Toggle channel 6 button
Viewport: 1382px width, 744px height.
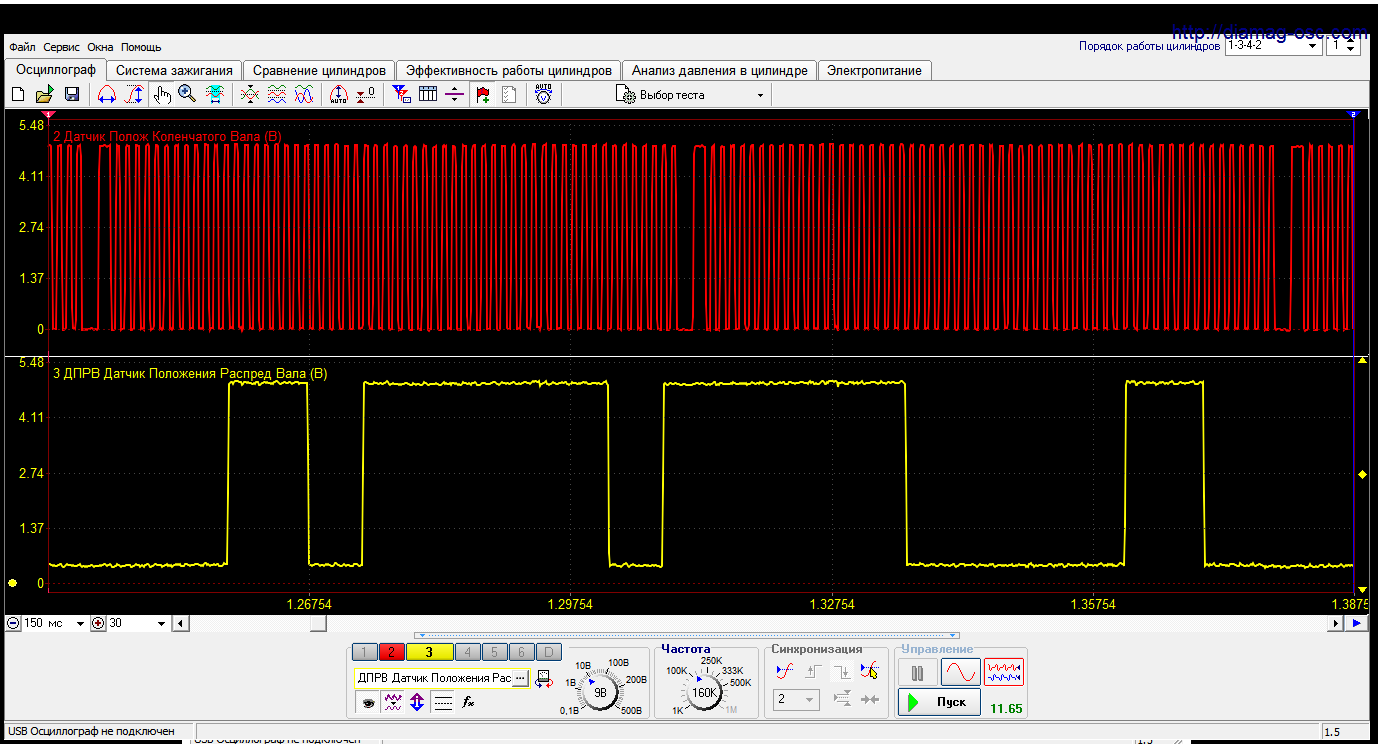(x=522, y=652)
